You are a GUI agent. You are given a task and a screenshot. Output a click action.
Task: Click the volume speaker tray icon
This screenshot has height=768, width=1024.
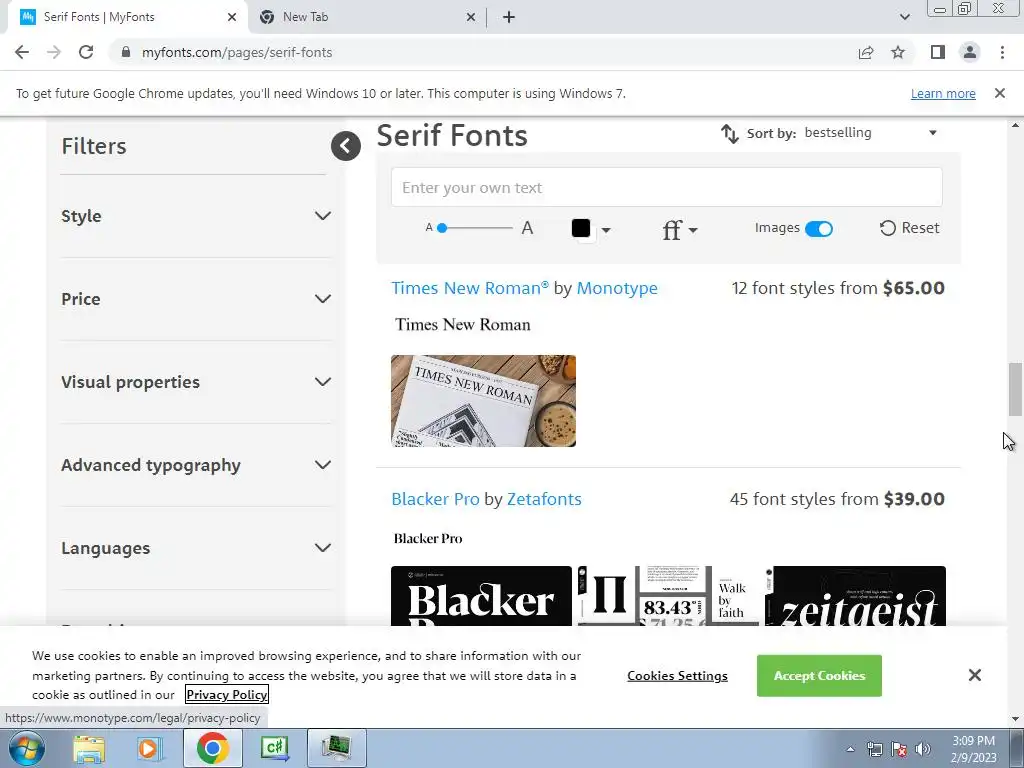pyautogui.click(x=923, y=749)
